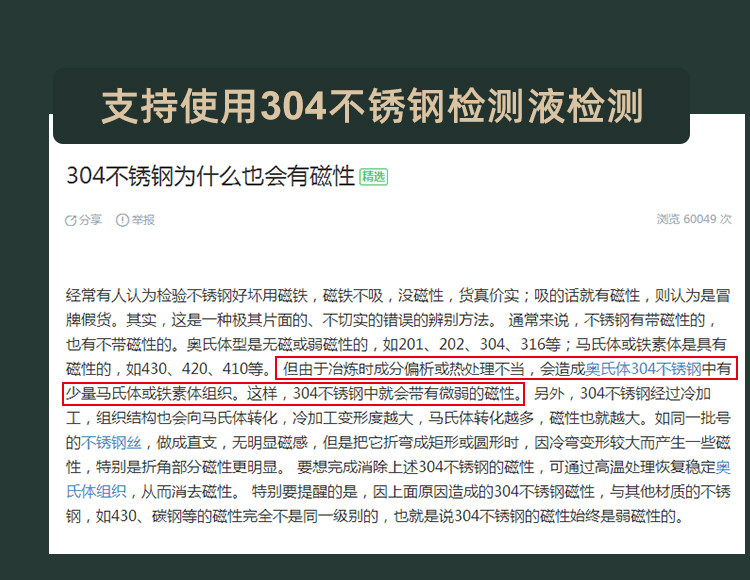
Task: Follow the 氏体组织 blue link
Action: (x=96, y=492)
